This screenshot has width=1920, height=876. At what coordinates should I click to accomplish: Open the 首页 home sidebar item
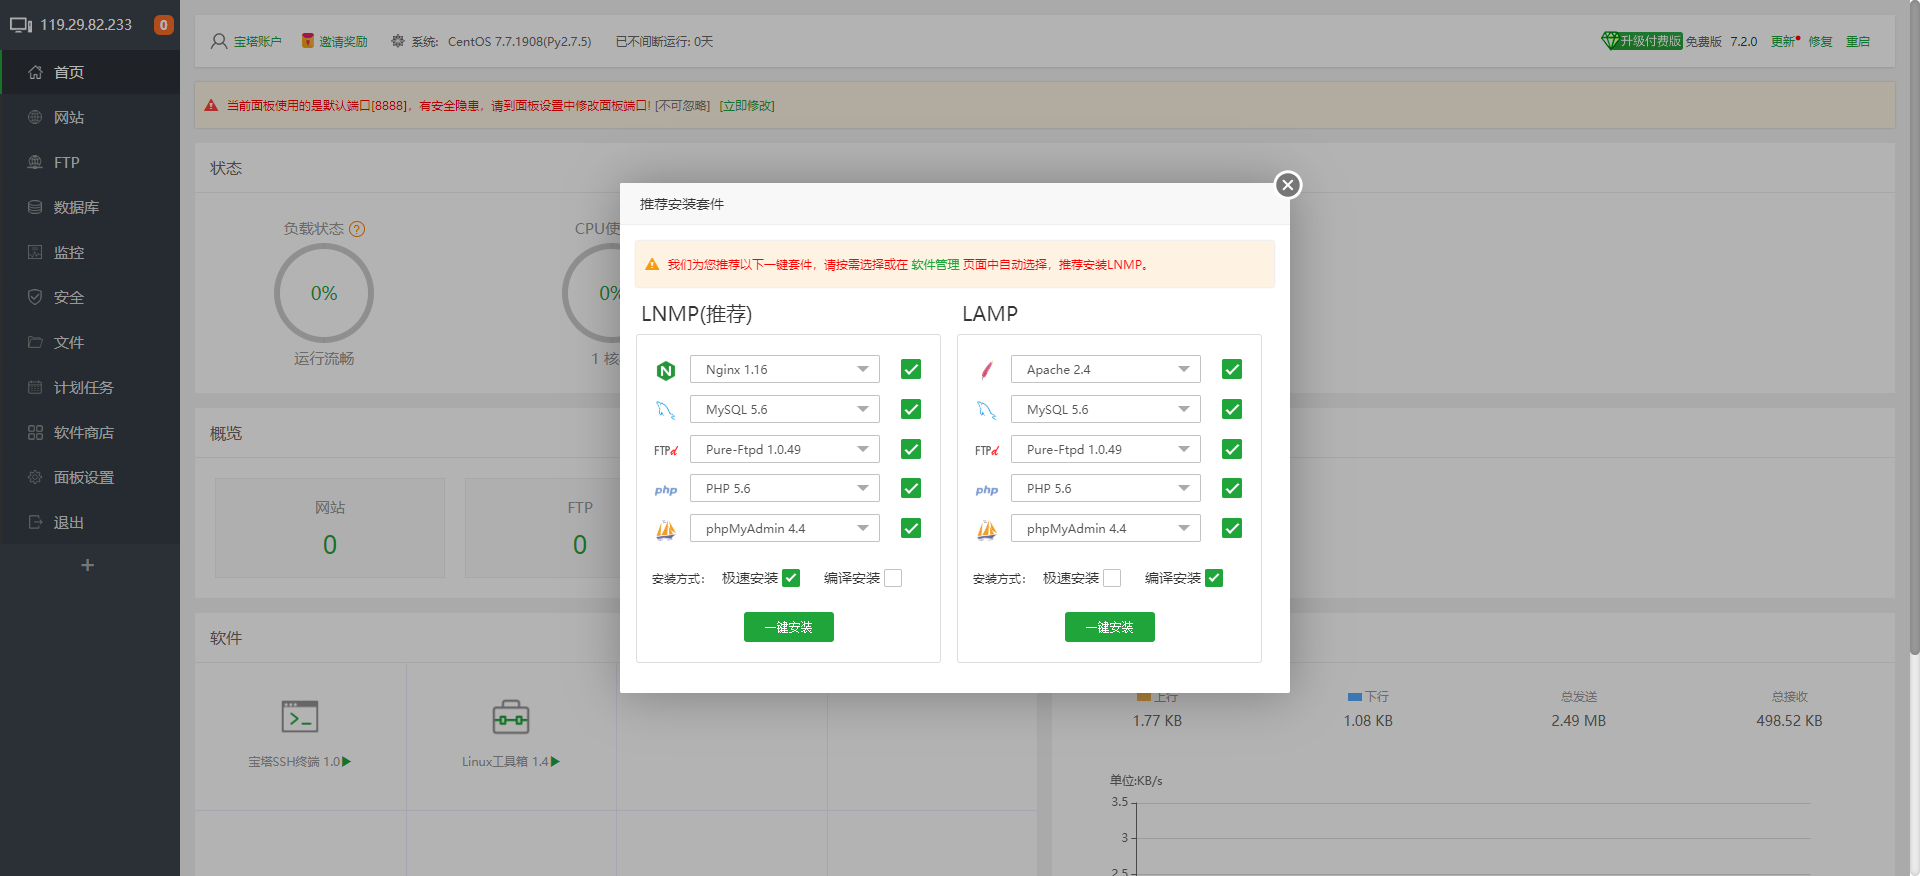coord(90,72)
